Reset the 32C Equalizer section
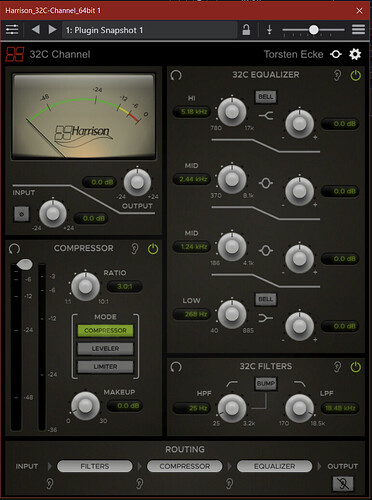This screenshot has width=372, height=500. (x=176, y=75)
